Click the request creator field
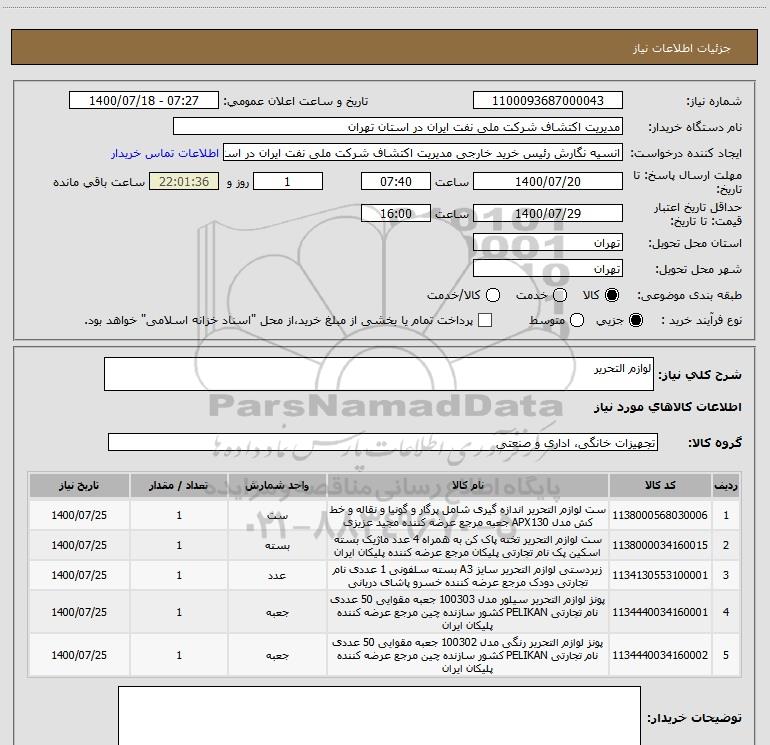The height and width of the screenshot is (745, 770). (423, 153)
